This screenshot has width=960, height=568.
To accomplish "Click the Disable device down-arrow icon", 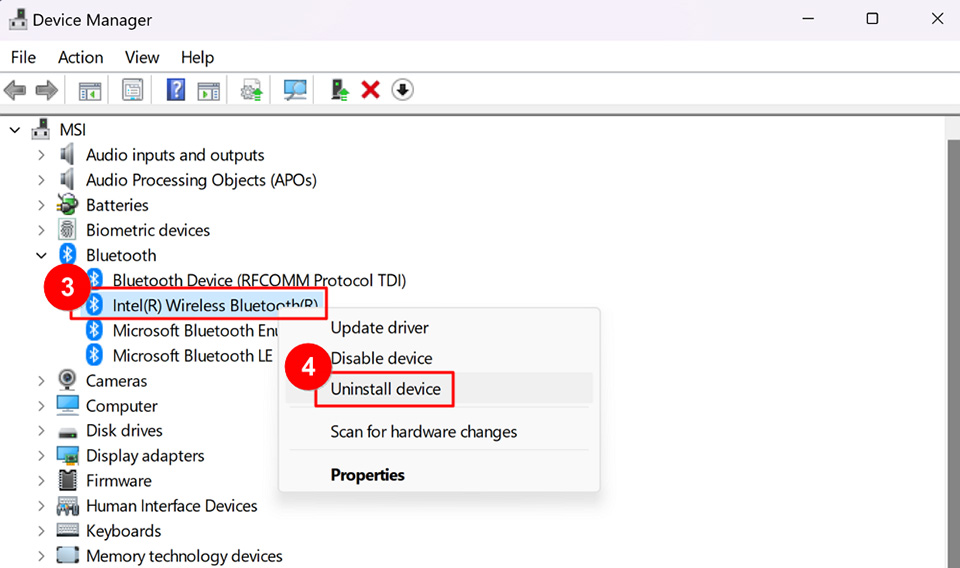I will (x=402, y=90).
